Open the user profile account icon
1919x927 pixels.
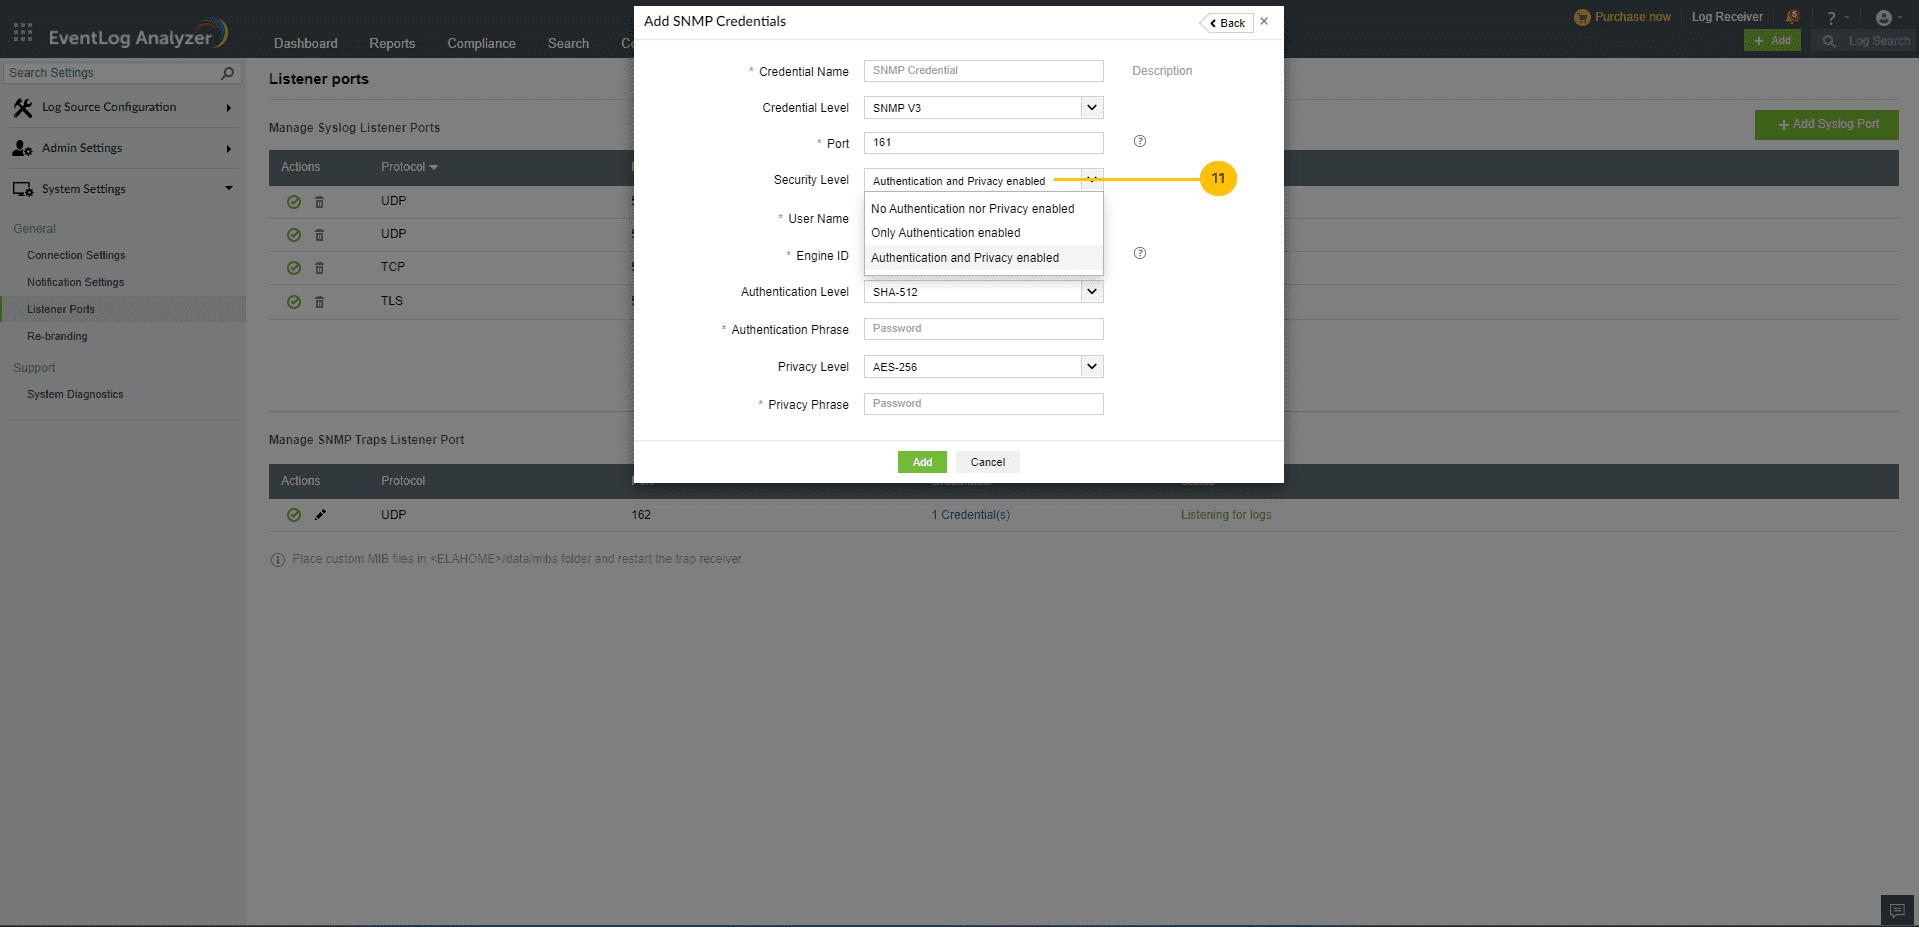[1885, 17]
